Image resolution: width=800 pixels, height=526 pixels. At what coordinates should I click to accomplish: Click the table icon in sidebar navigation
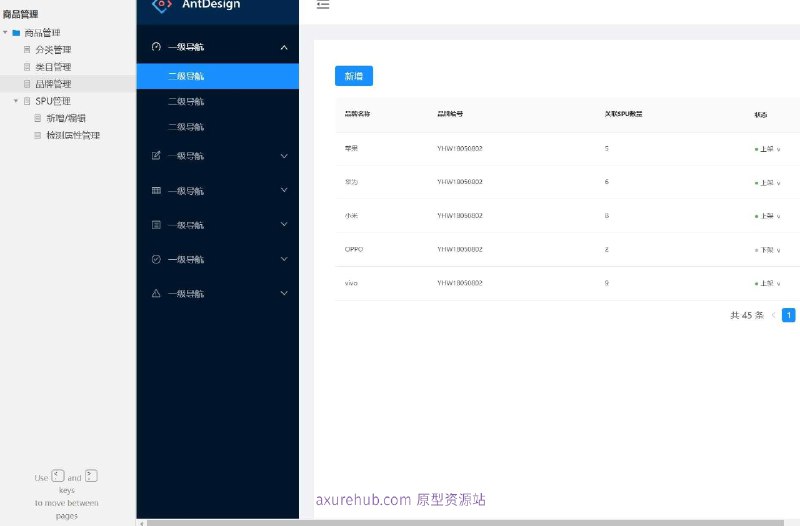[x=156, y=190]
